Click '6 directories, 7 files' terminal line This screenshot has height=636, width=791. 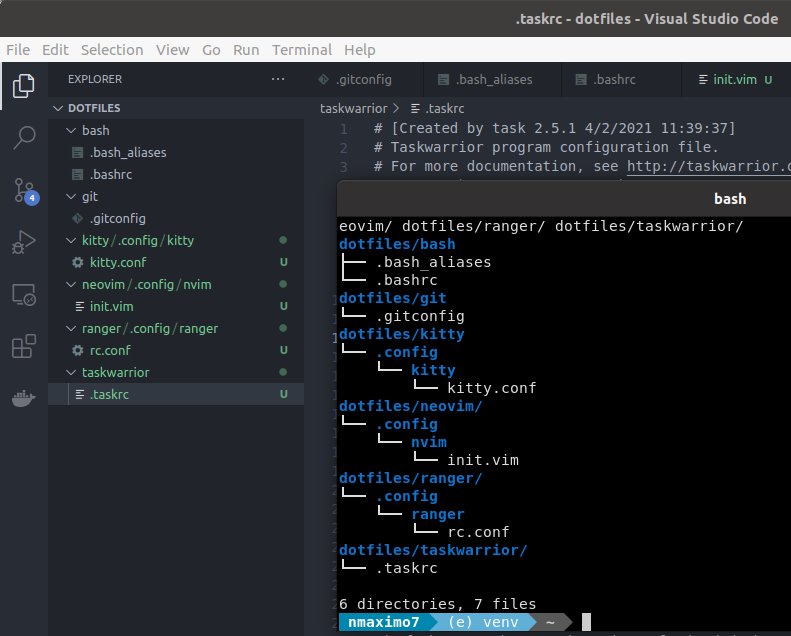point(437,604)
